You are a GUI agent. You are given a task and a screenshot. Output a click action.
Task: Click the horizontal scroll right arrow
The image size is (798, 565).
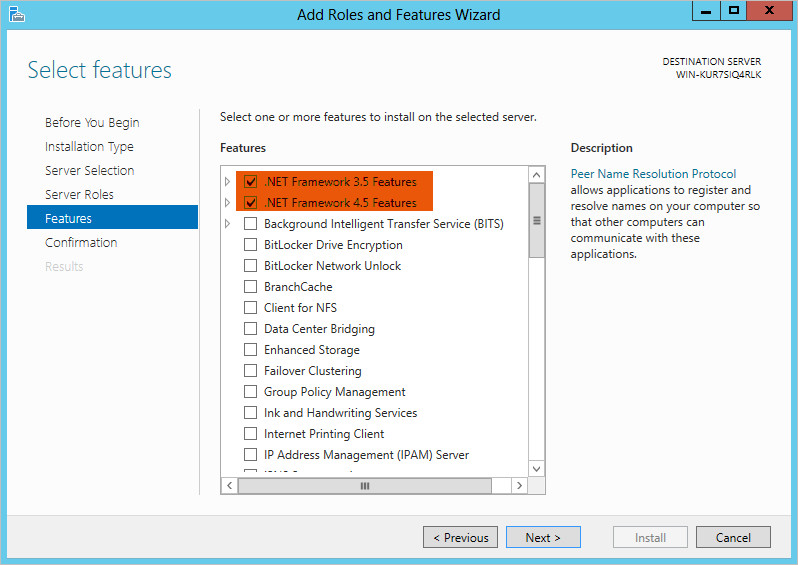[519, 485]
